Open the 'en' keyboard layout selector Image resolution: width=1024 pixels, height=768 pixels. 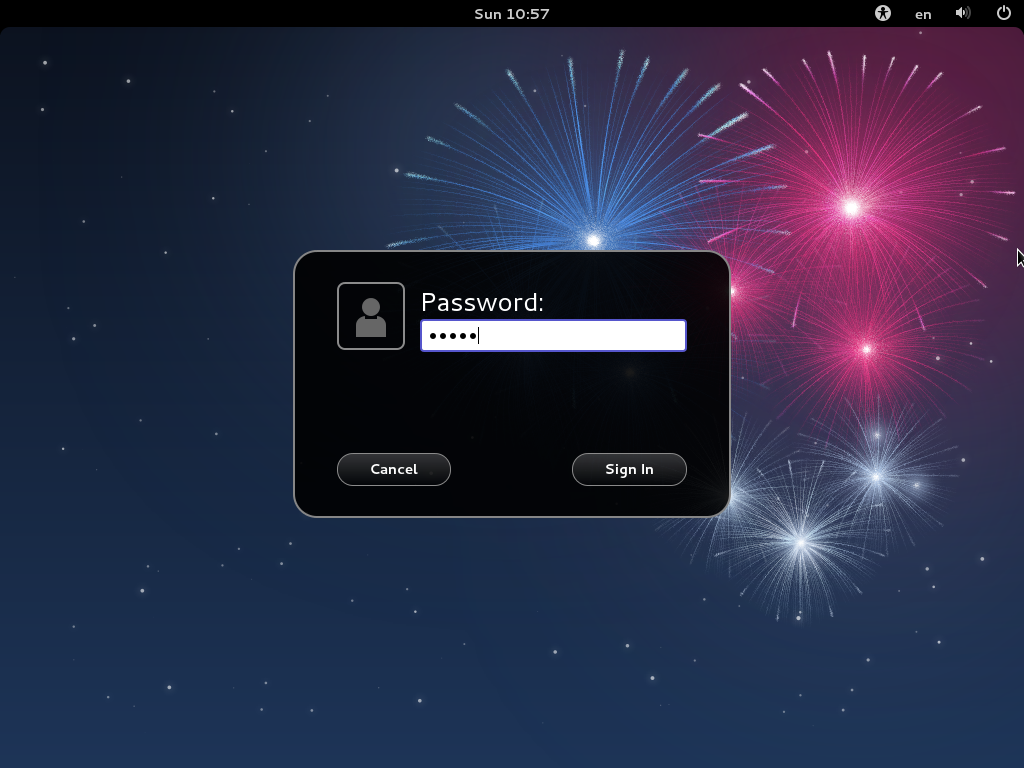923,14
